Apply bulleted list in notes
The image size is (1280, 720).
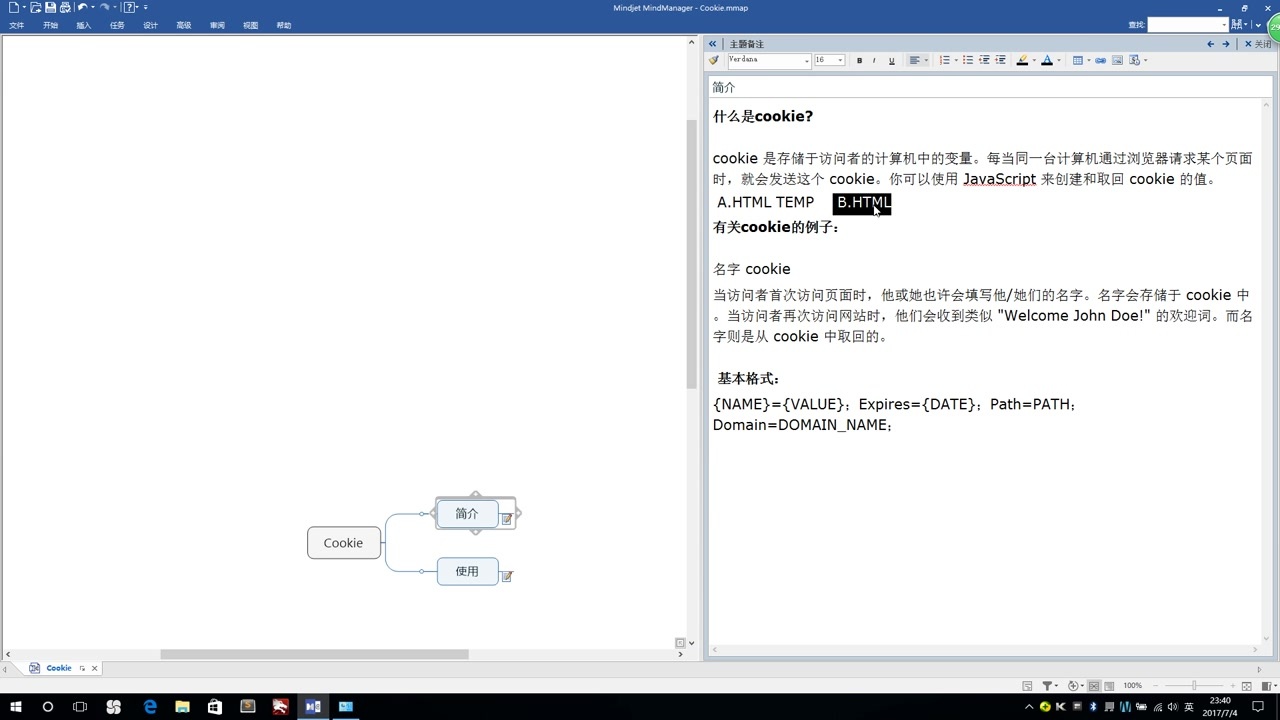(968, 61)
